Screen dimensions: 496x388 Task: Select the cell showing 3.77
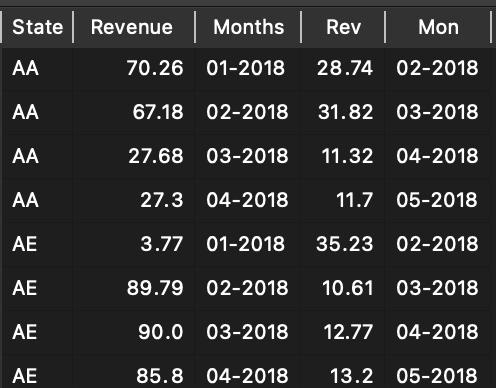134,244
